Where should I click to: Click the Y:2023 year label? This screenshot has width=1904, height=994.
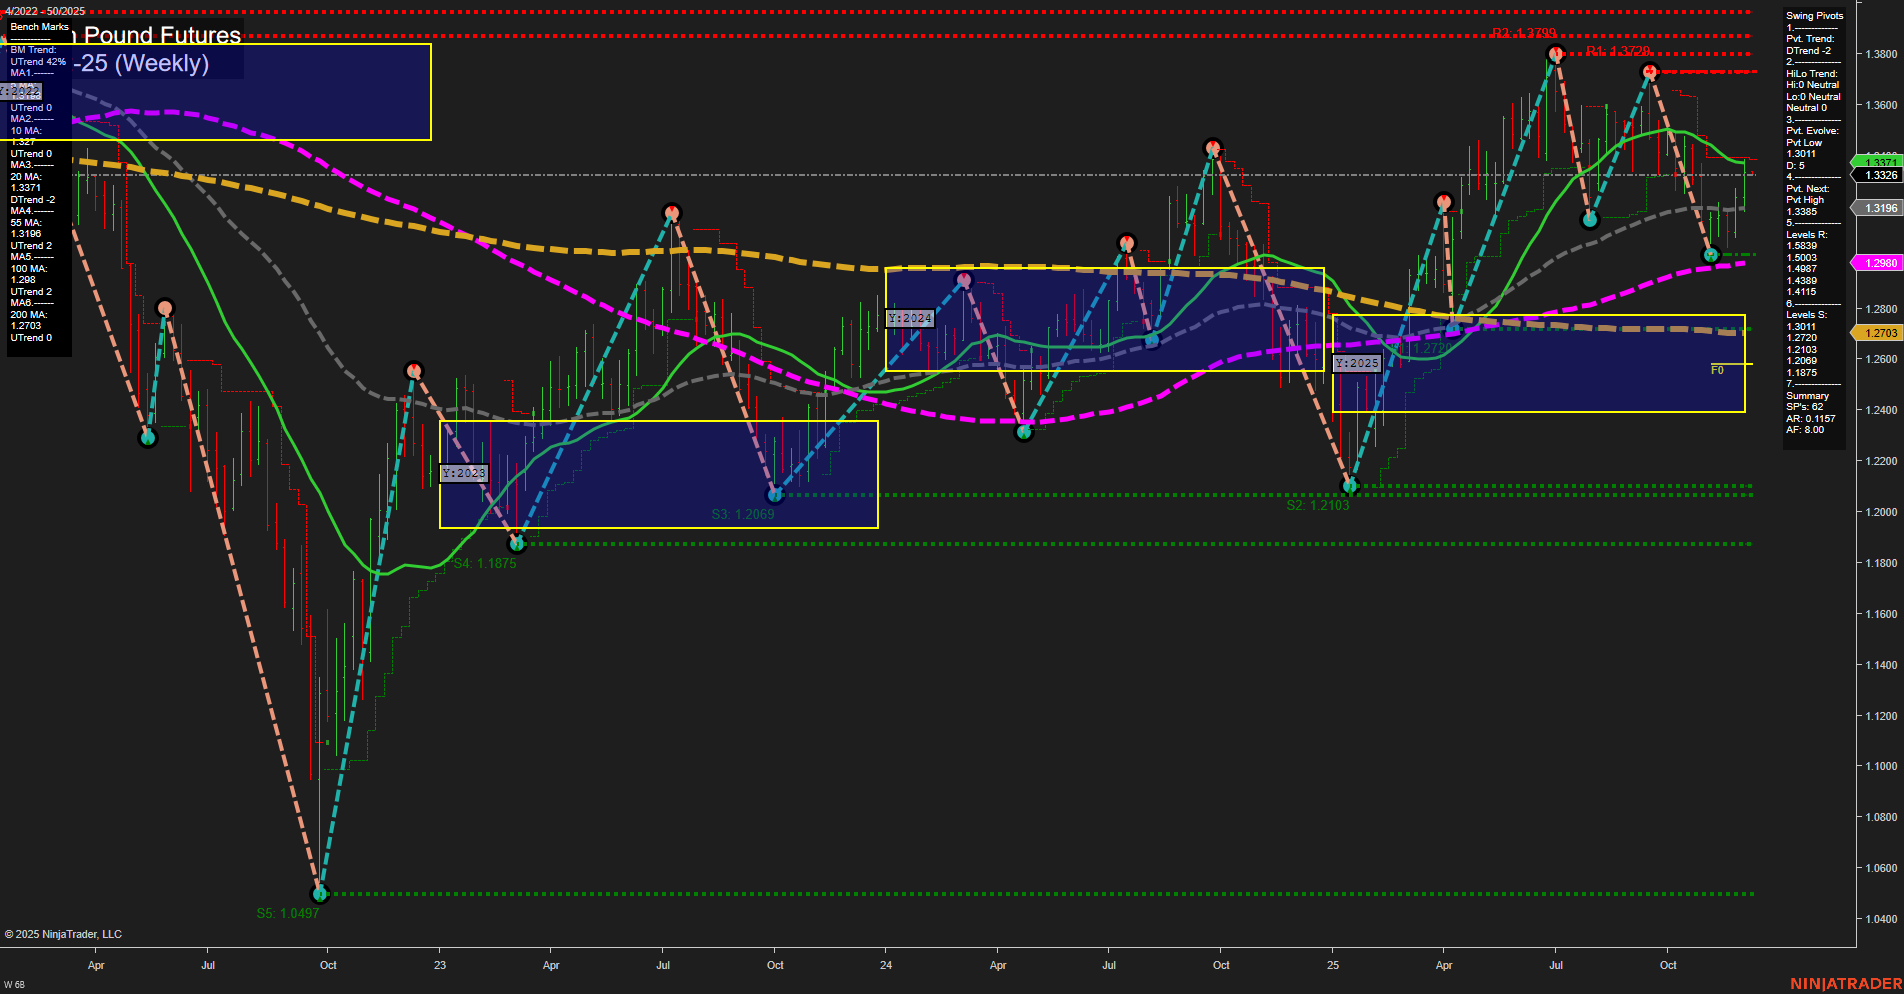(x=464, y=472)
